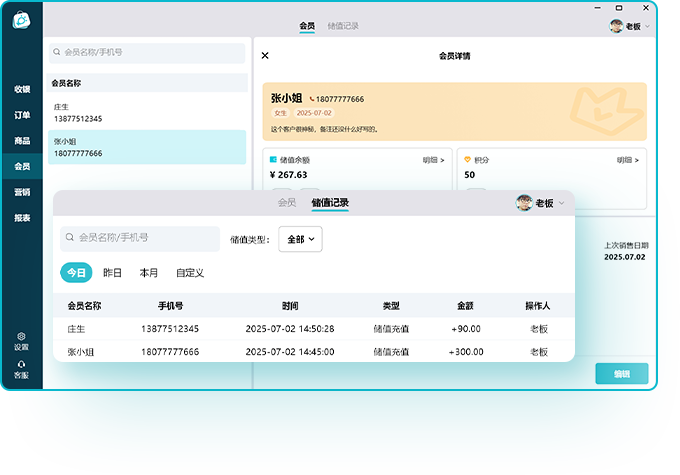This screenshot has width=680, height=475.
Task: Click magnifier icon in 储值记录 search
Action: [x=69, y=237]
